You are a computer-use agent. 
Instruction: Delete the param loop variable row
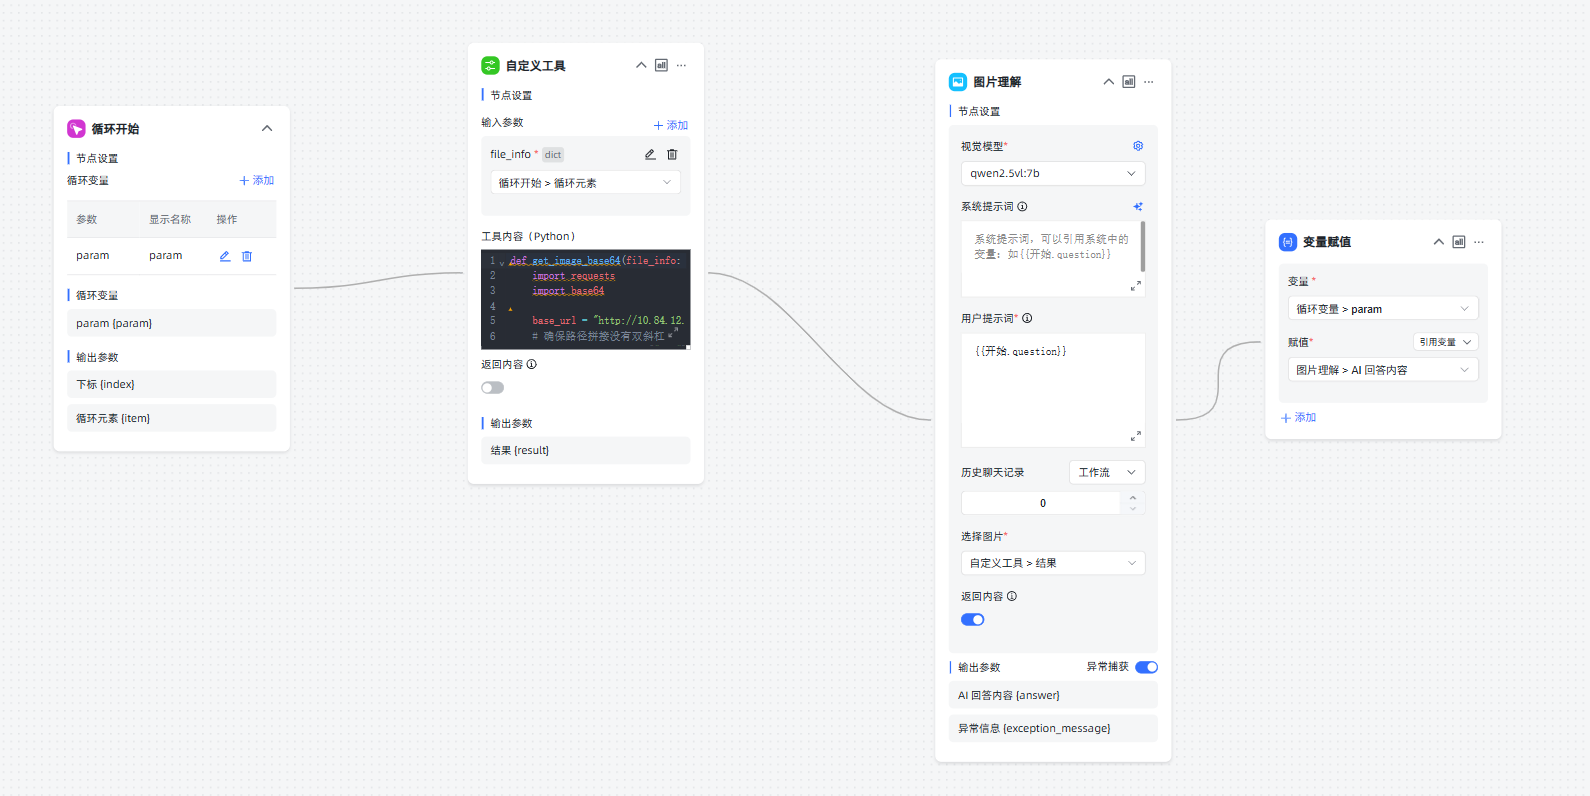point(247,256)
